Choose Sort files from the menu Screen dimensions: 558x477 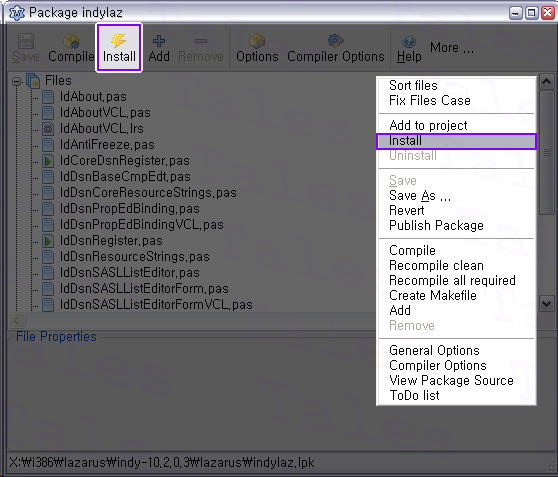coord(456,85)
